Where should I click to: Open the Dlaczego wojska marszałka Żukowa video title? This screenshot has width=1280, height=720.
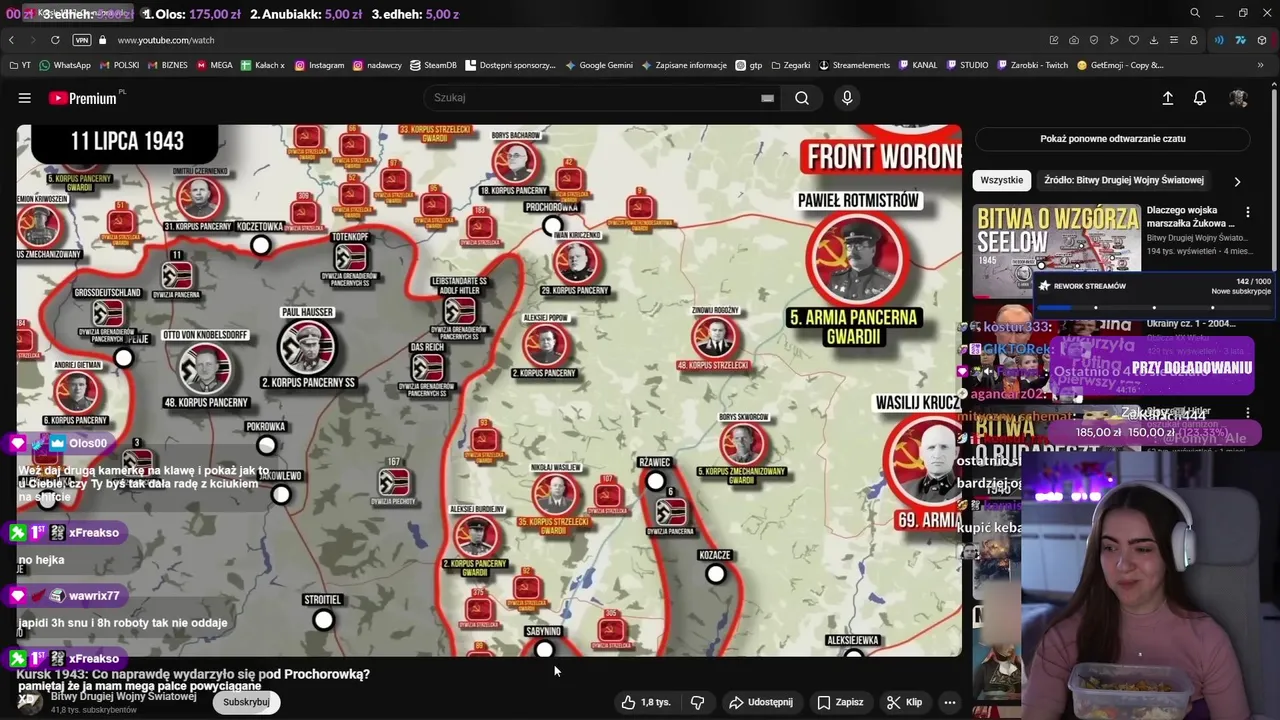(x=1191, y=217)
